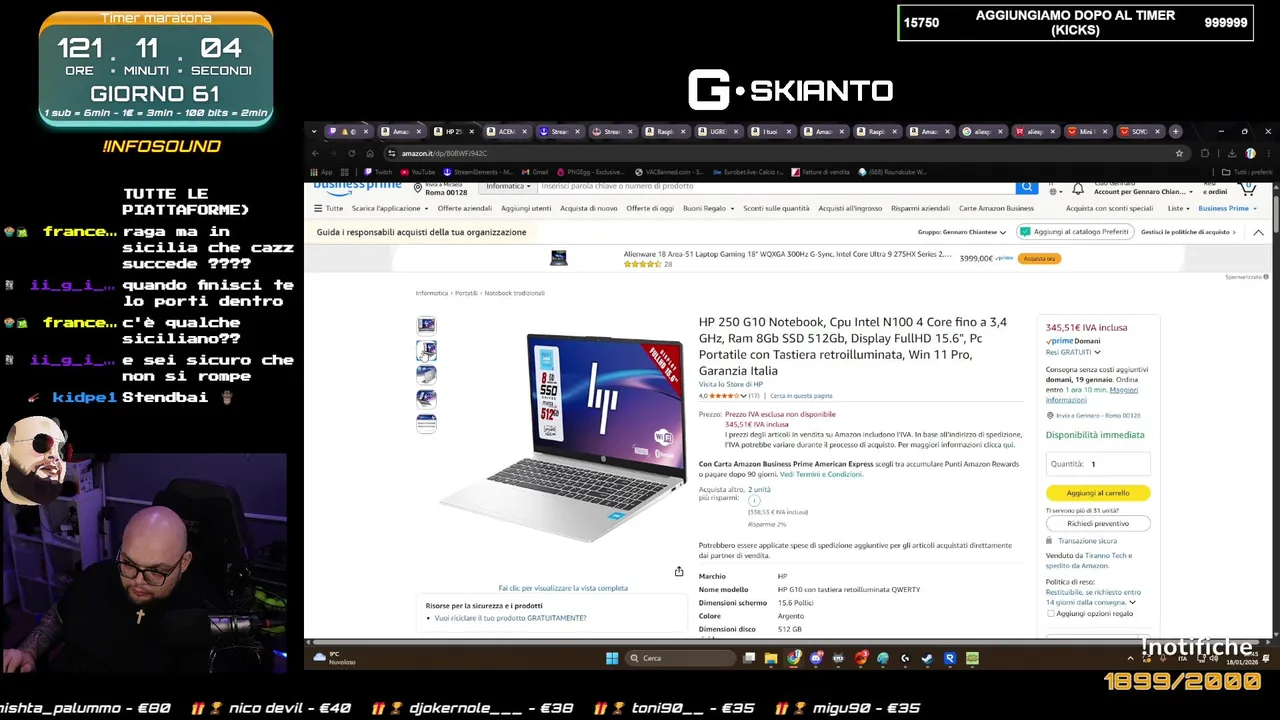Expand the Informatica search category dropdown

coord(508,186)
